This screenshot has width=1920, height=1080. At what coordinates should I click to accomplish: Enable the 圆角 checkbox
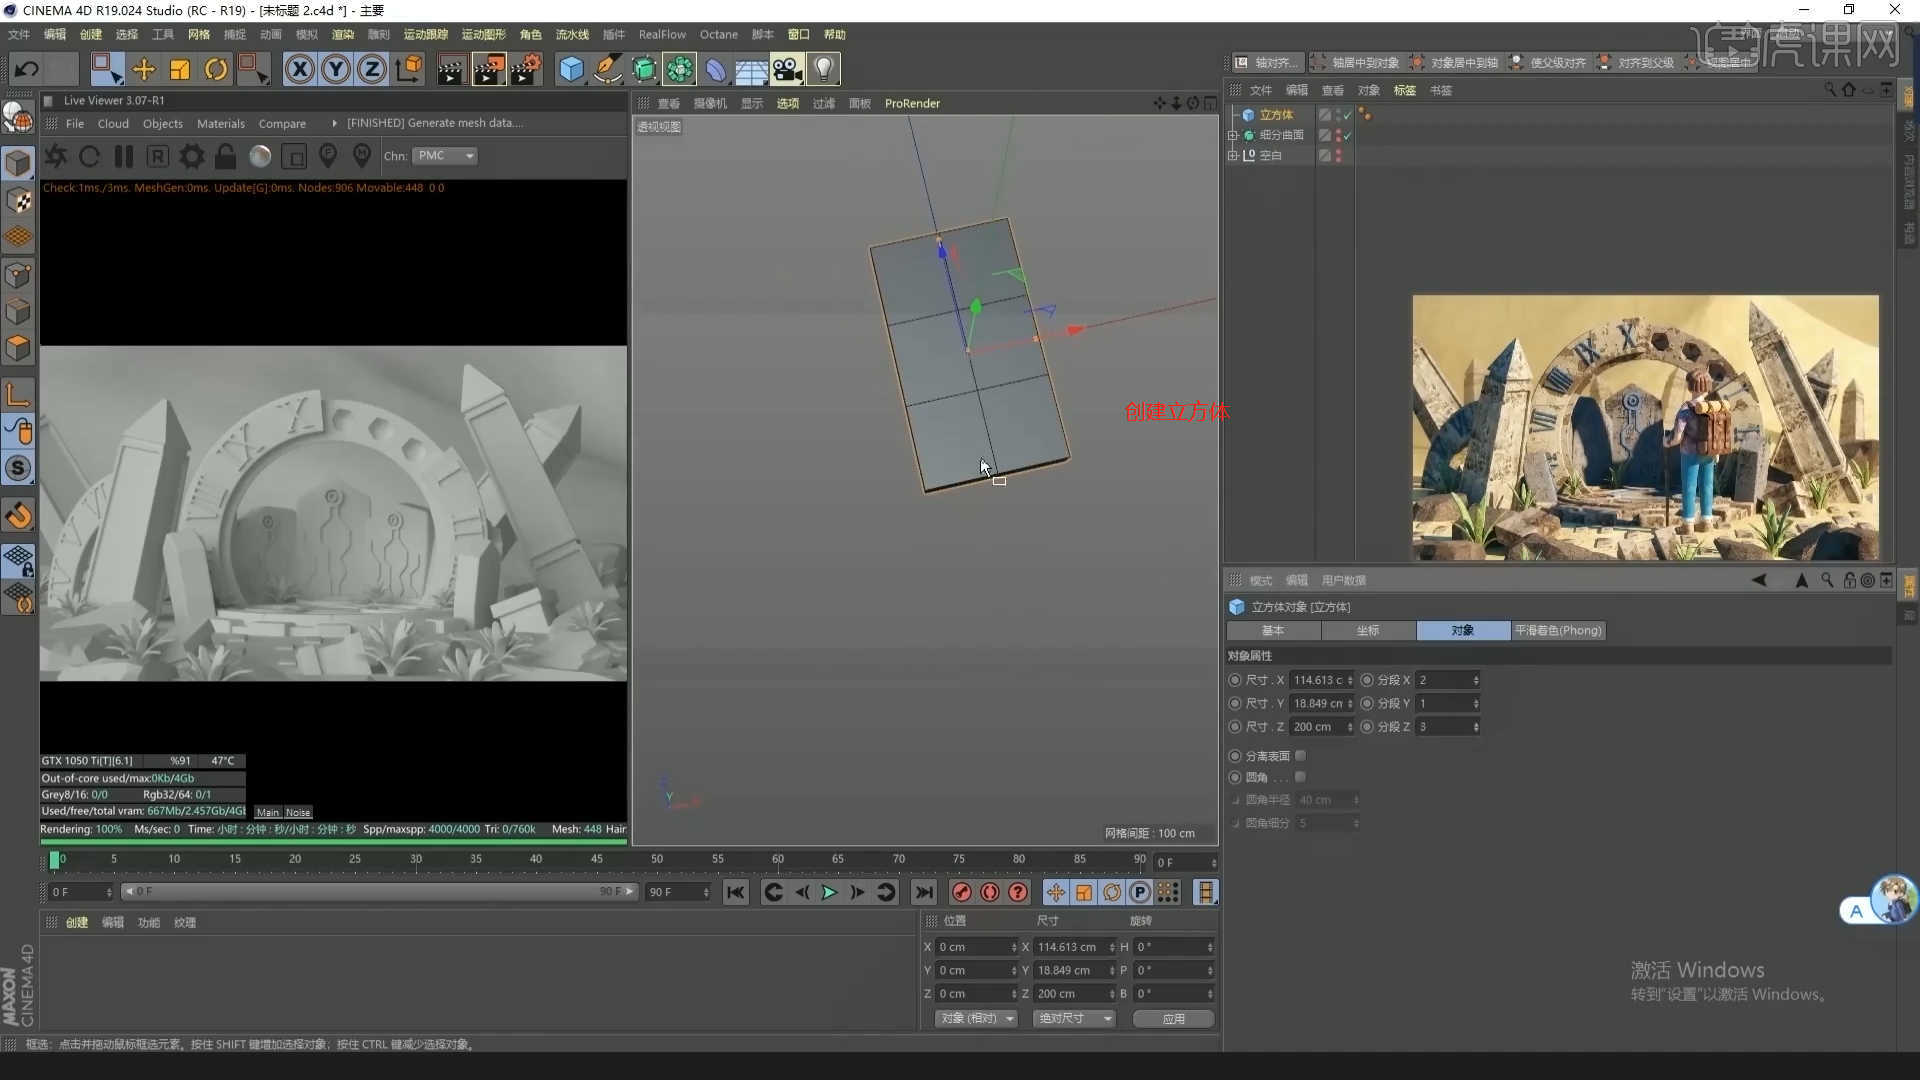pos(1300,777)
